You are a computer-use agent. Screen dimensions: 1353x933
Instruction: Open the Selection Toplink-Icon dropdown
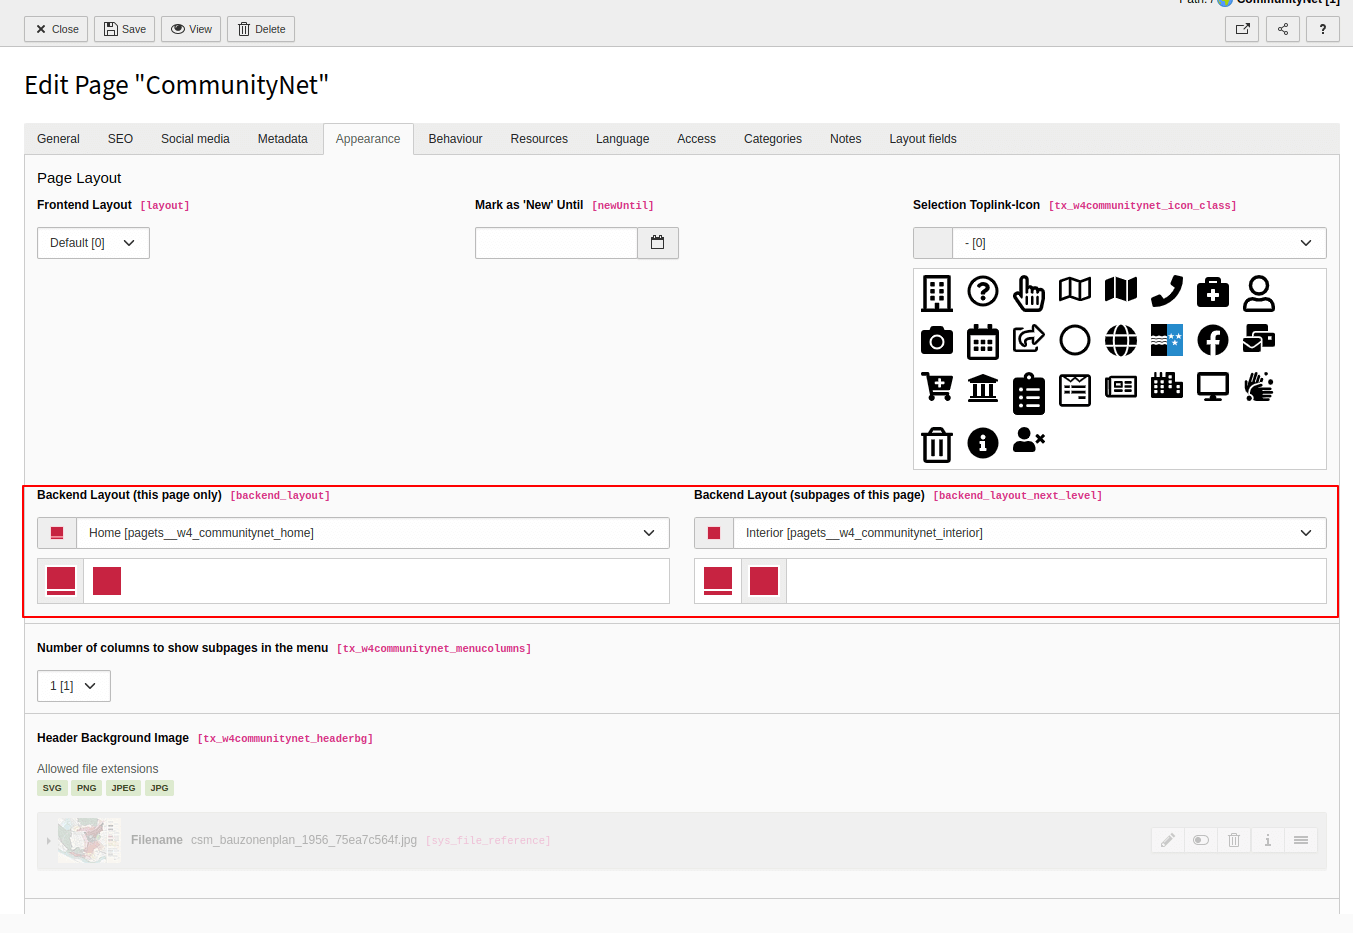1139,243
